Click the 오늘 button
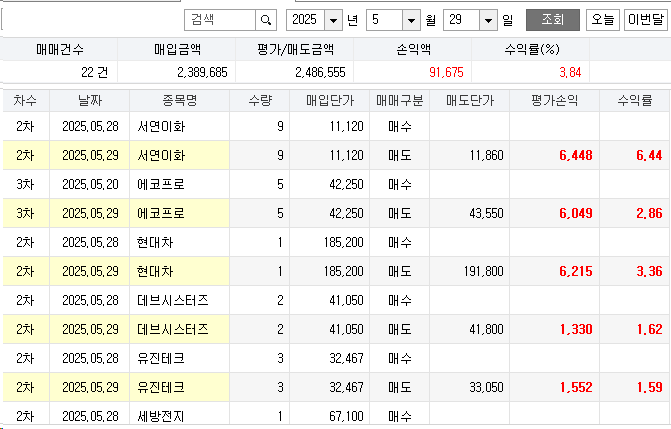 click(x=602, y=19)
